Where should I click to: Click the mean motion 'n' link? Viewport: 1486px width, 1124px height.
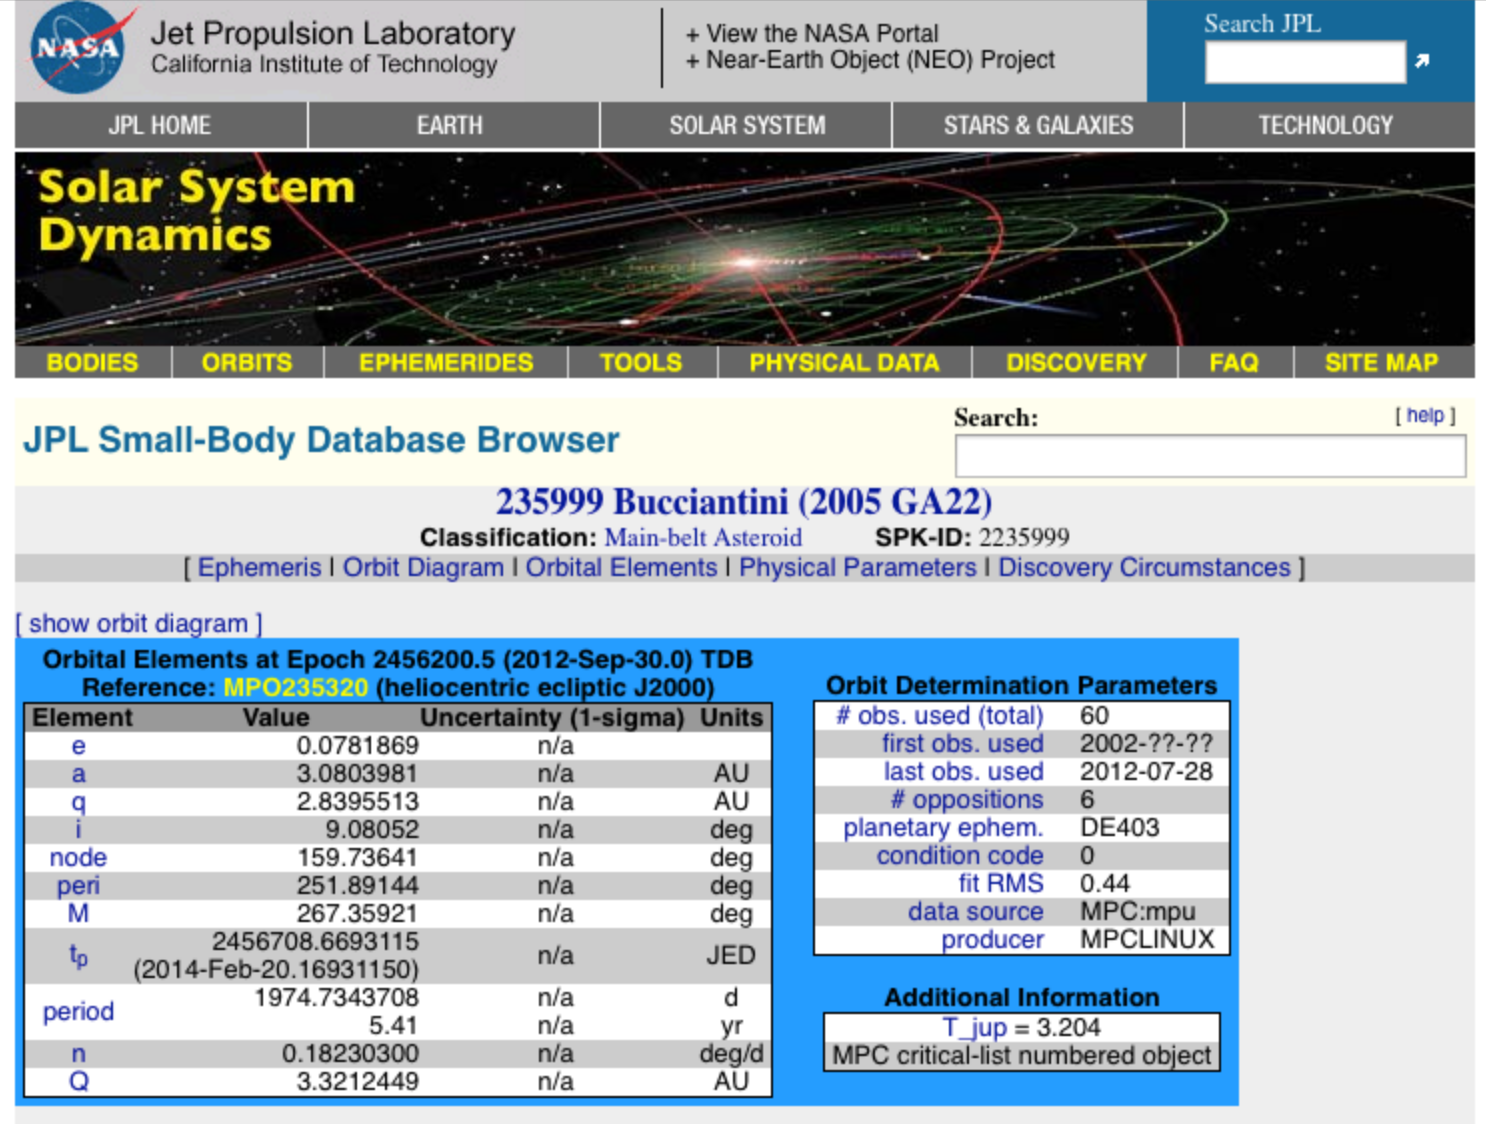click(x=78, y=1054)
